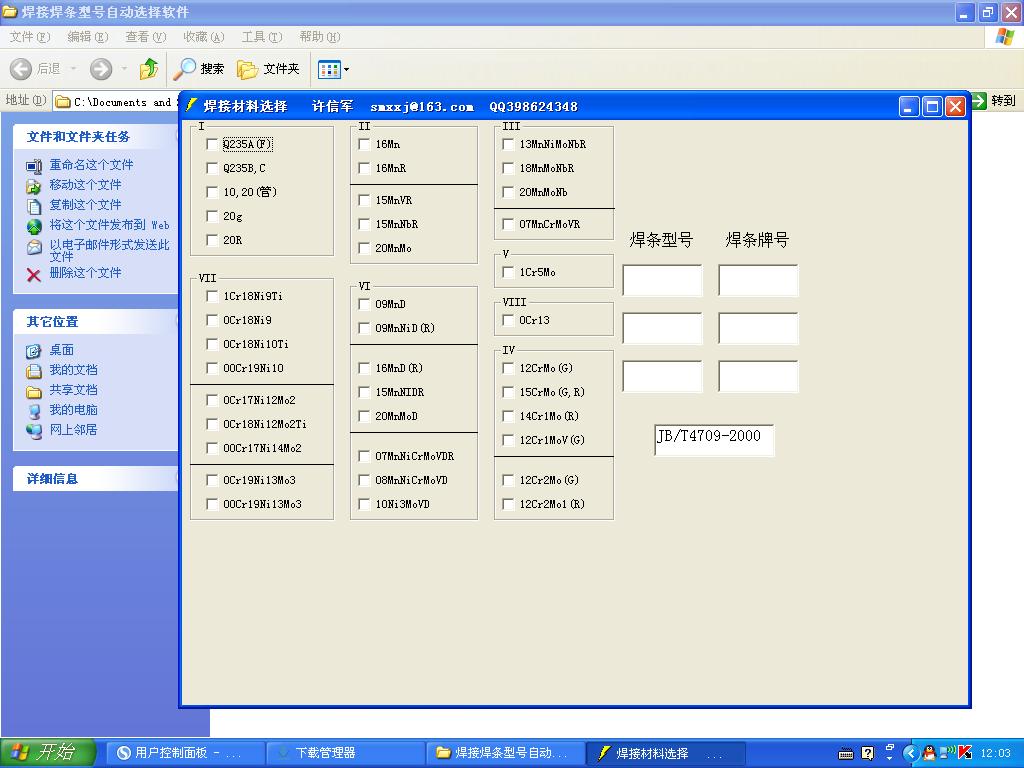This screenshot has height=768, width=1024.
Task: Click the 共享文档 folder icon
Action: 34,391
